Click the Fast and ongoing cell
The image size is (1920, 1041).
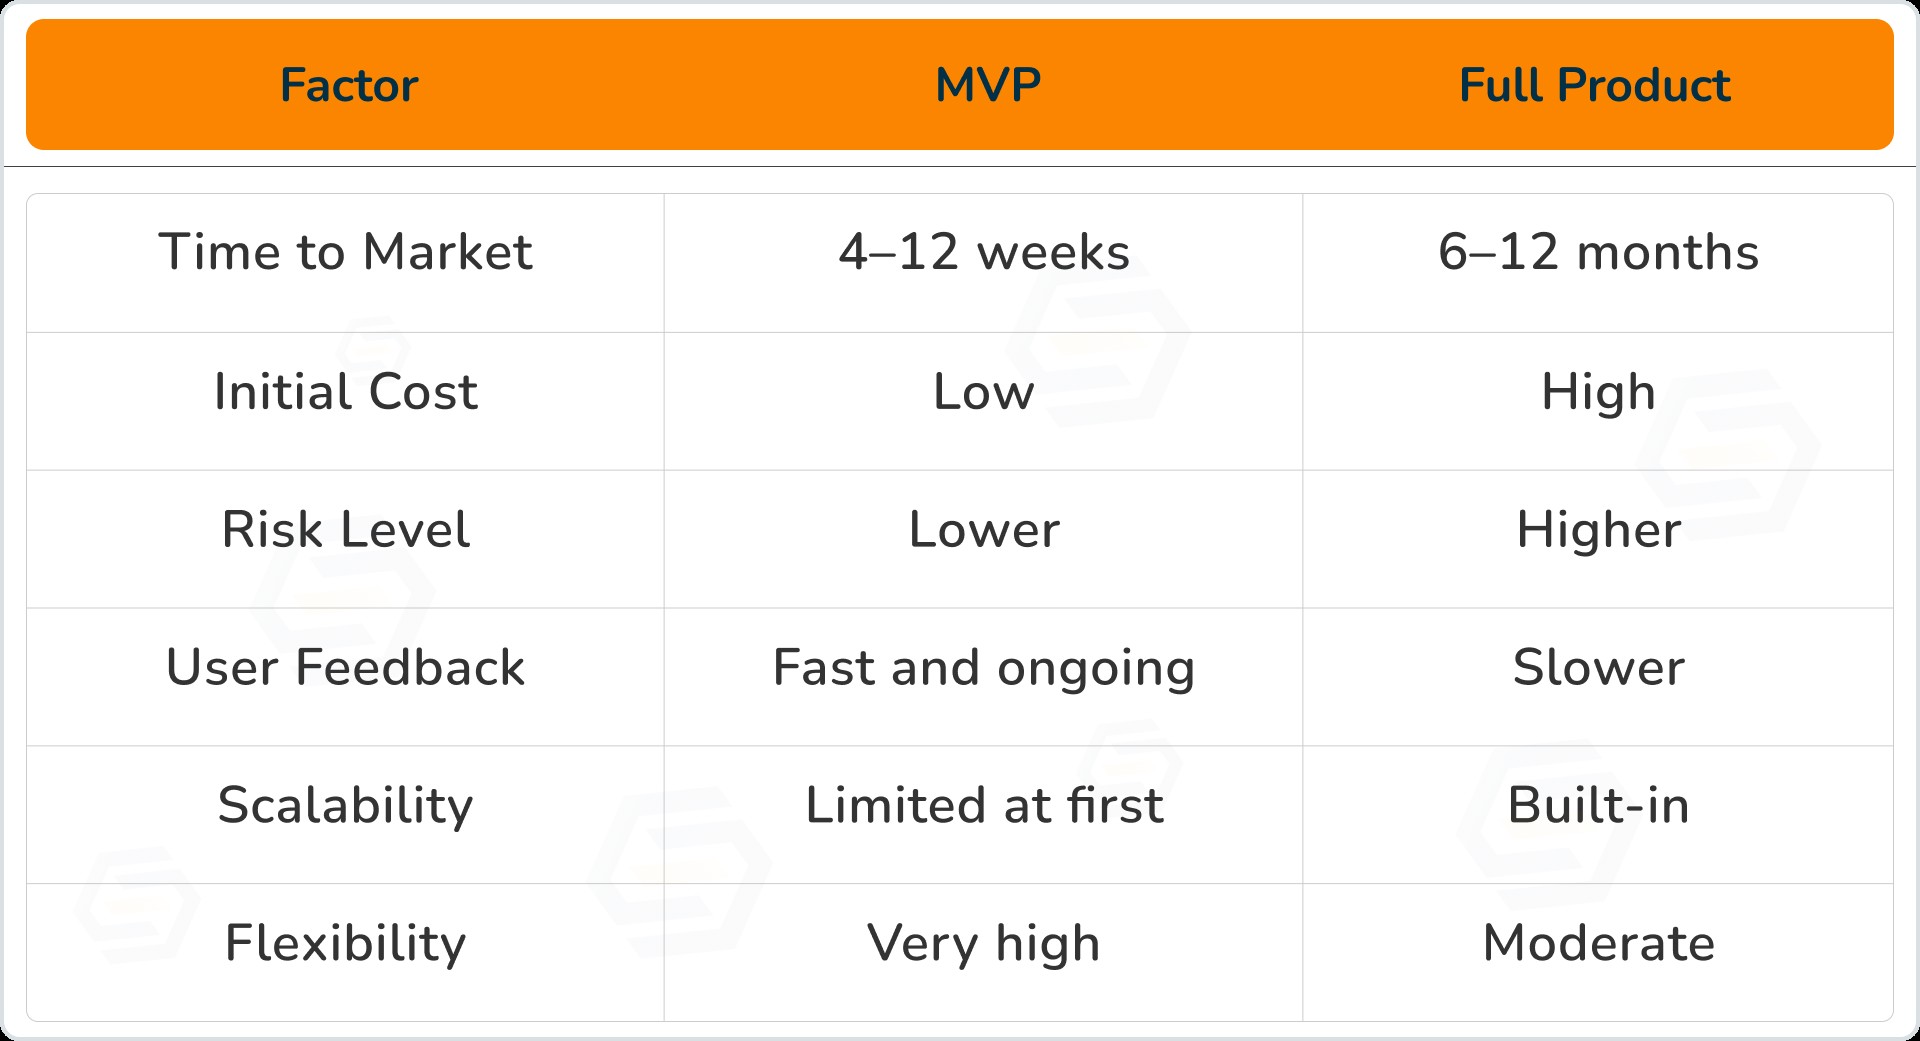coord(984,667)
